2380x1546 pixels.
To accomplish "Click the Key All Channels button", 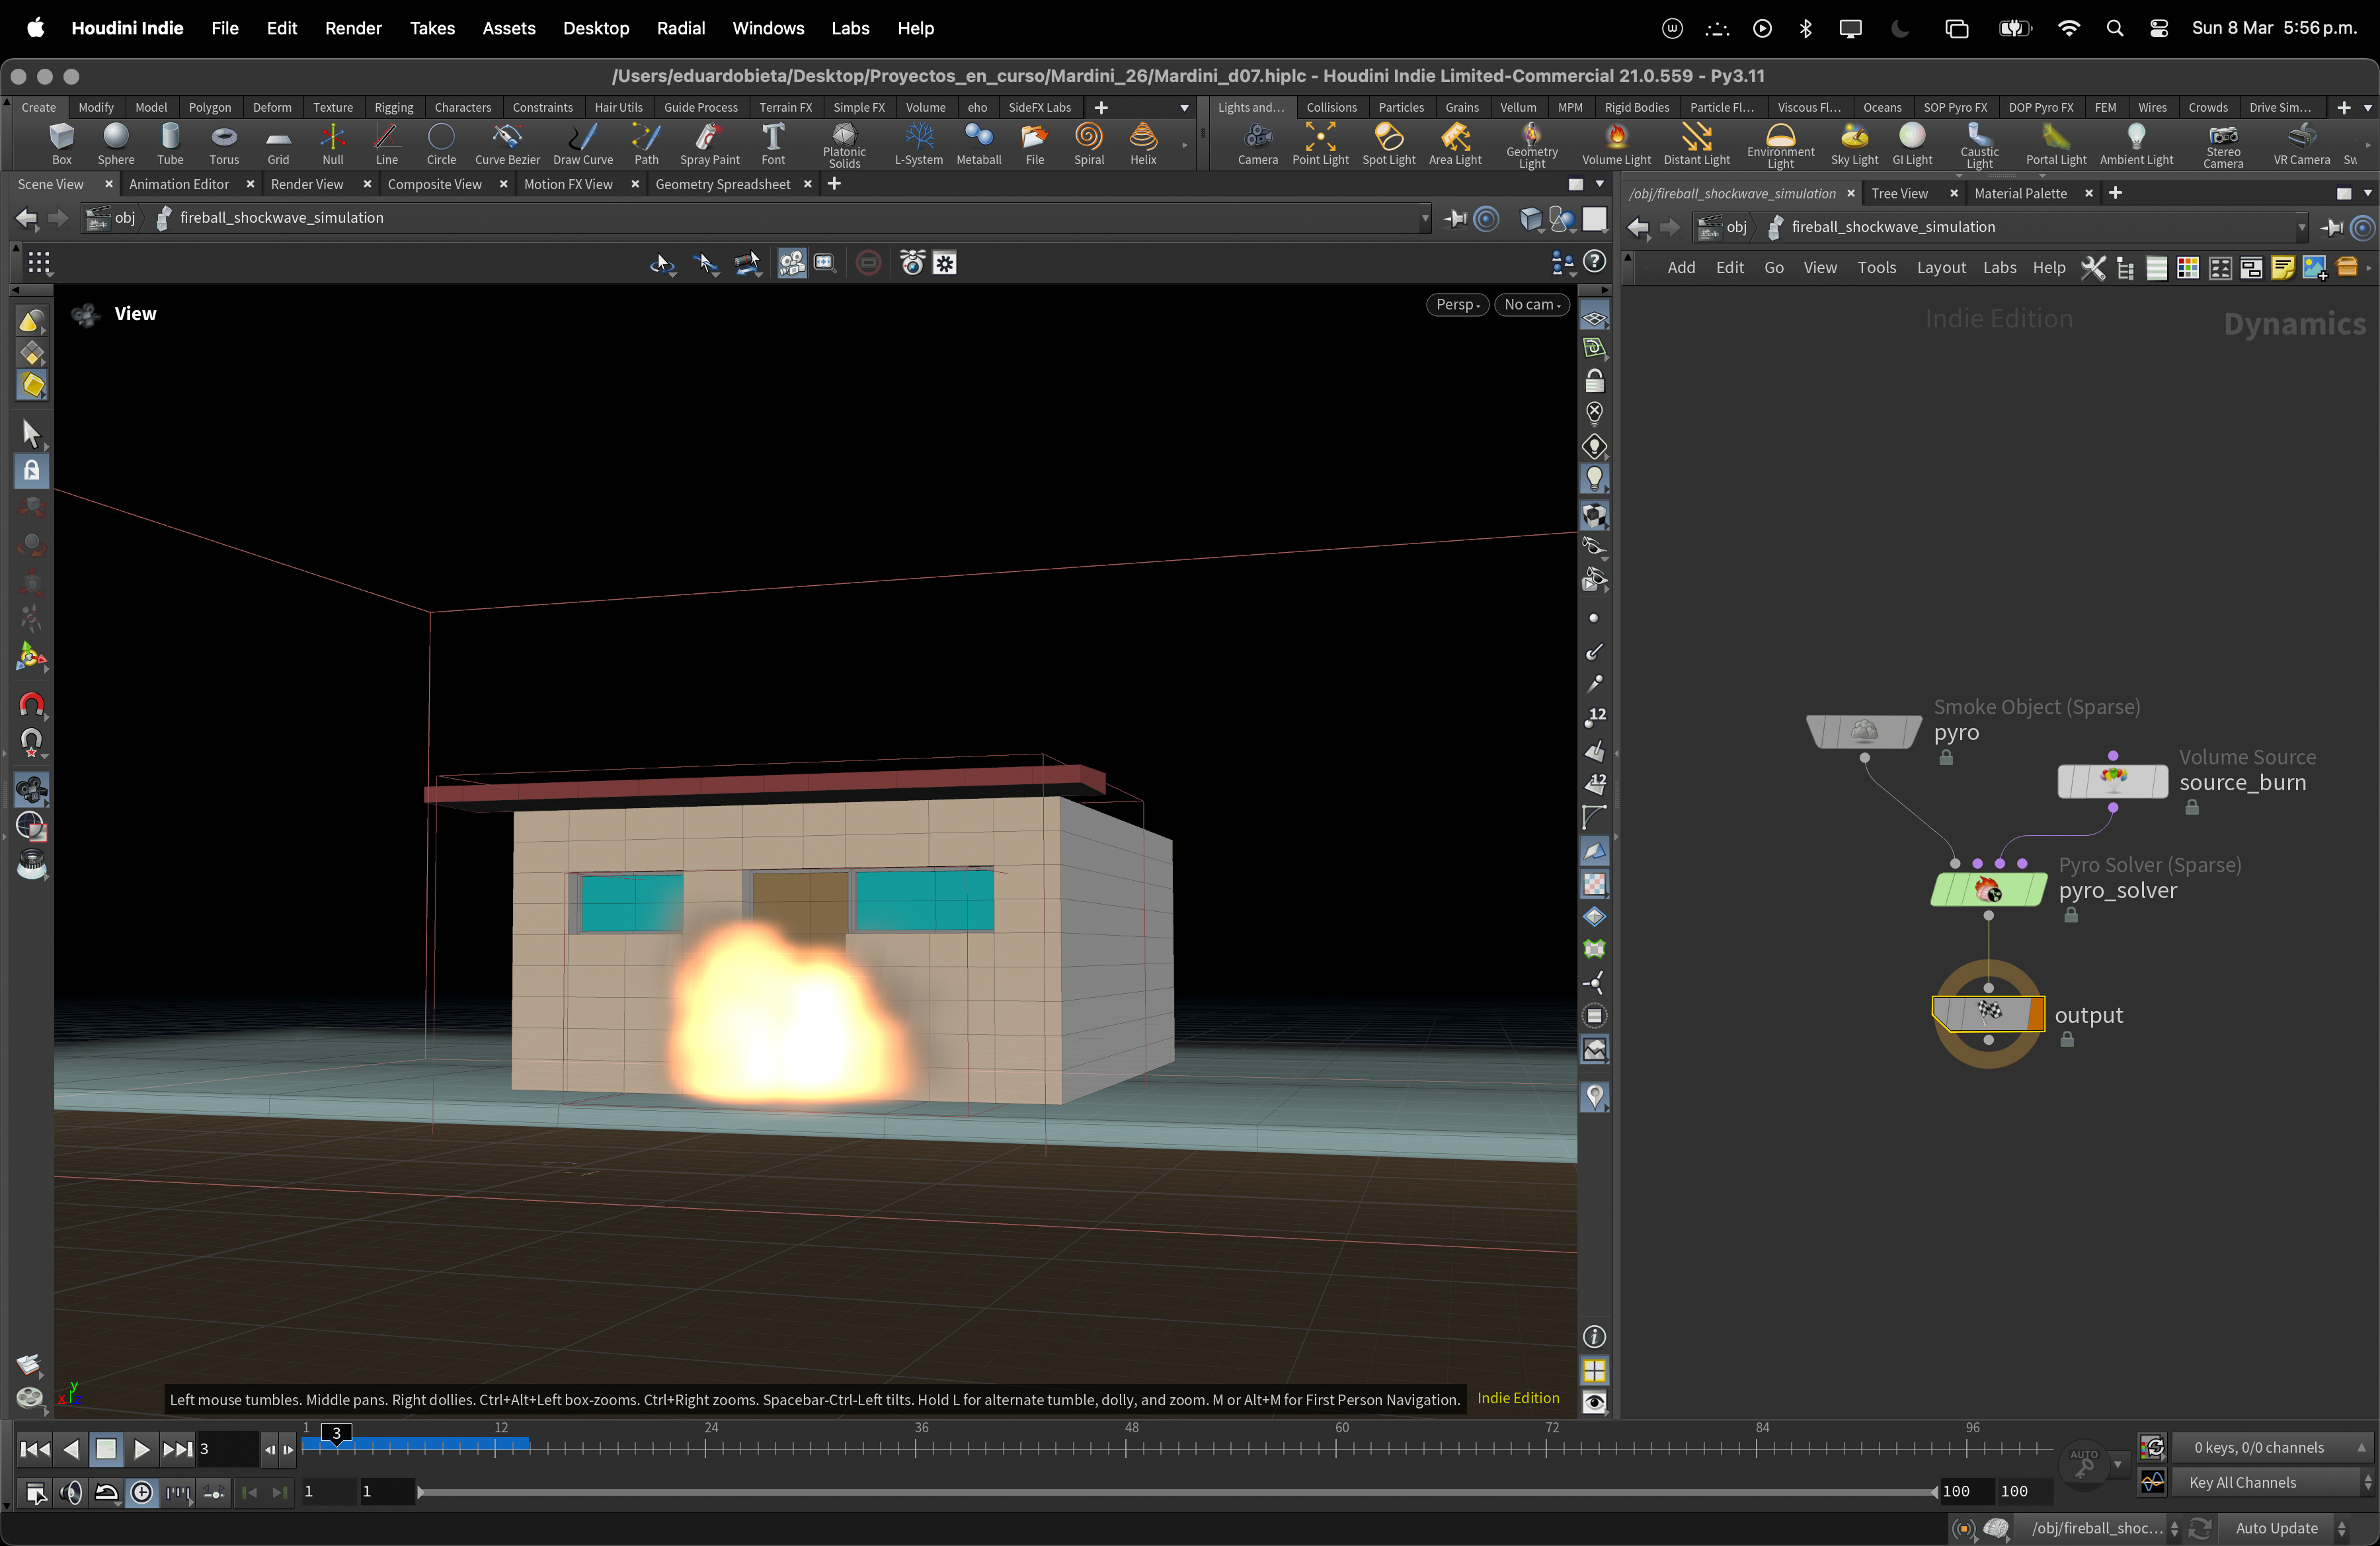I will coord(2242,1482).
